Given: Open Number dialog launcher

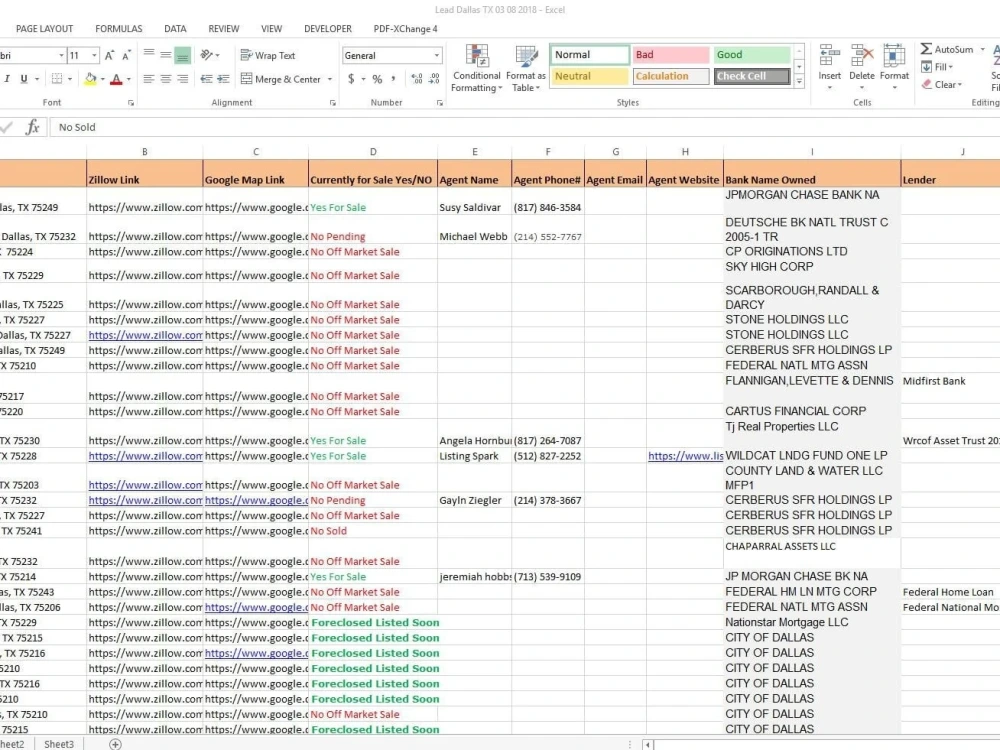Looking at the screenshot, I should (439, 103).
